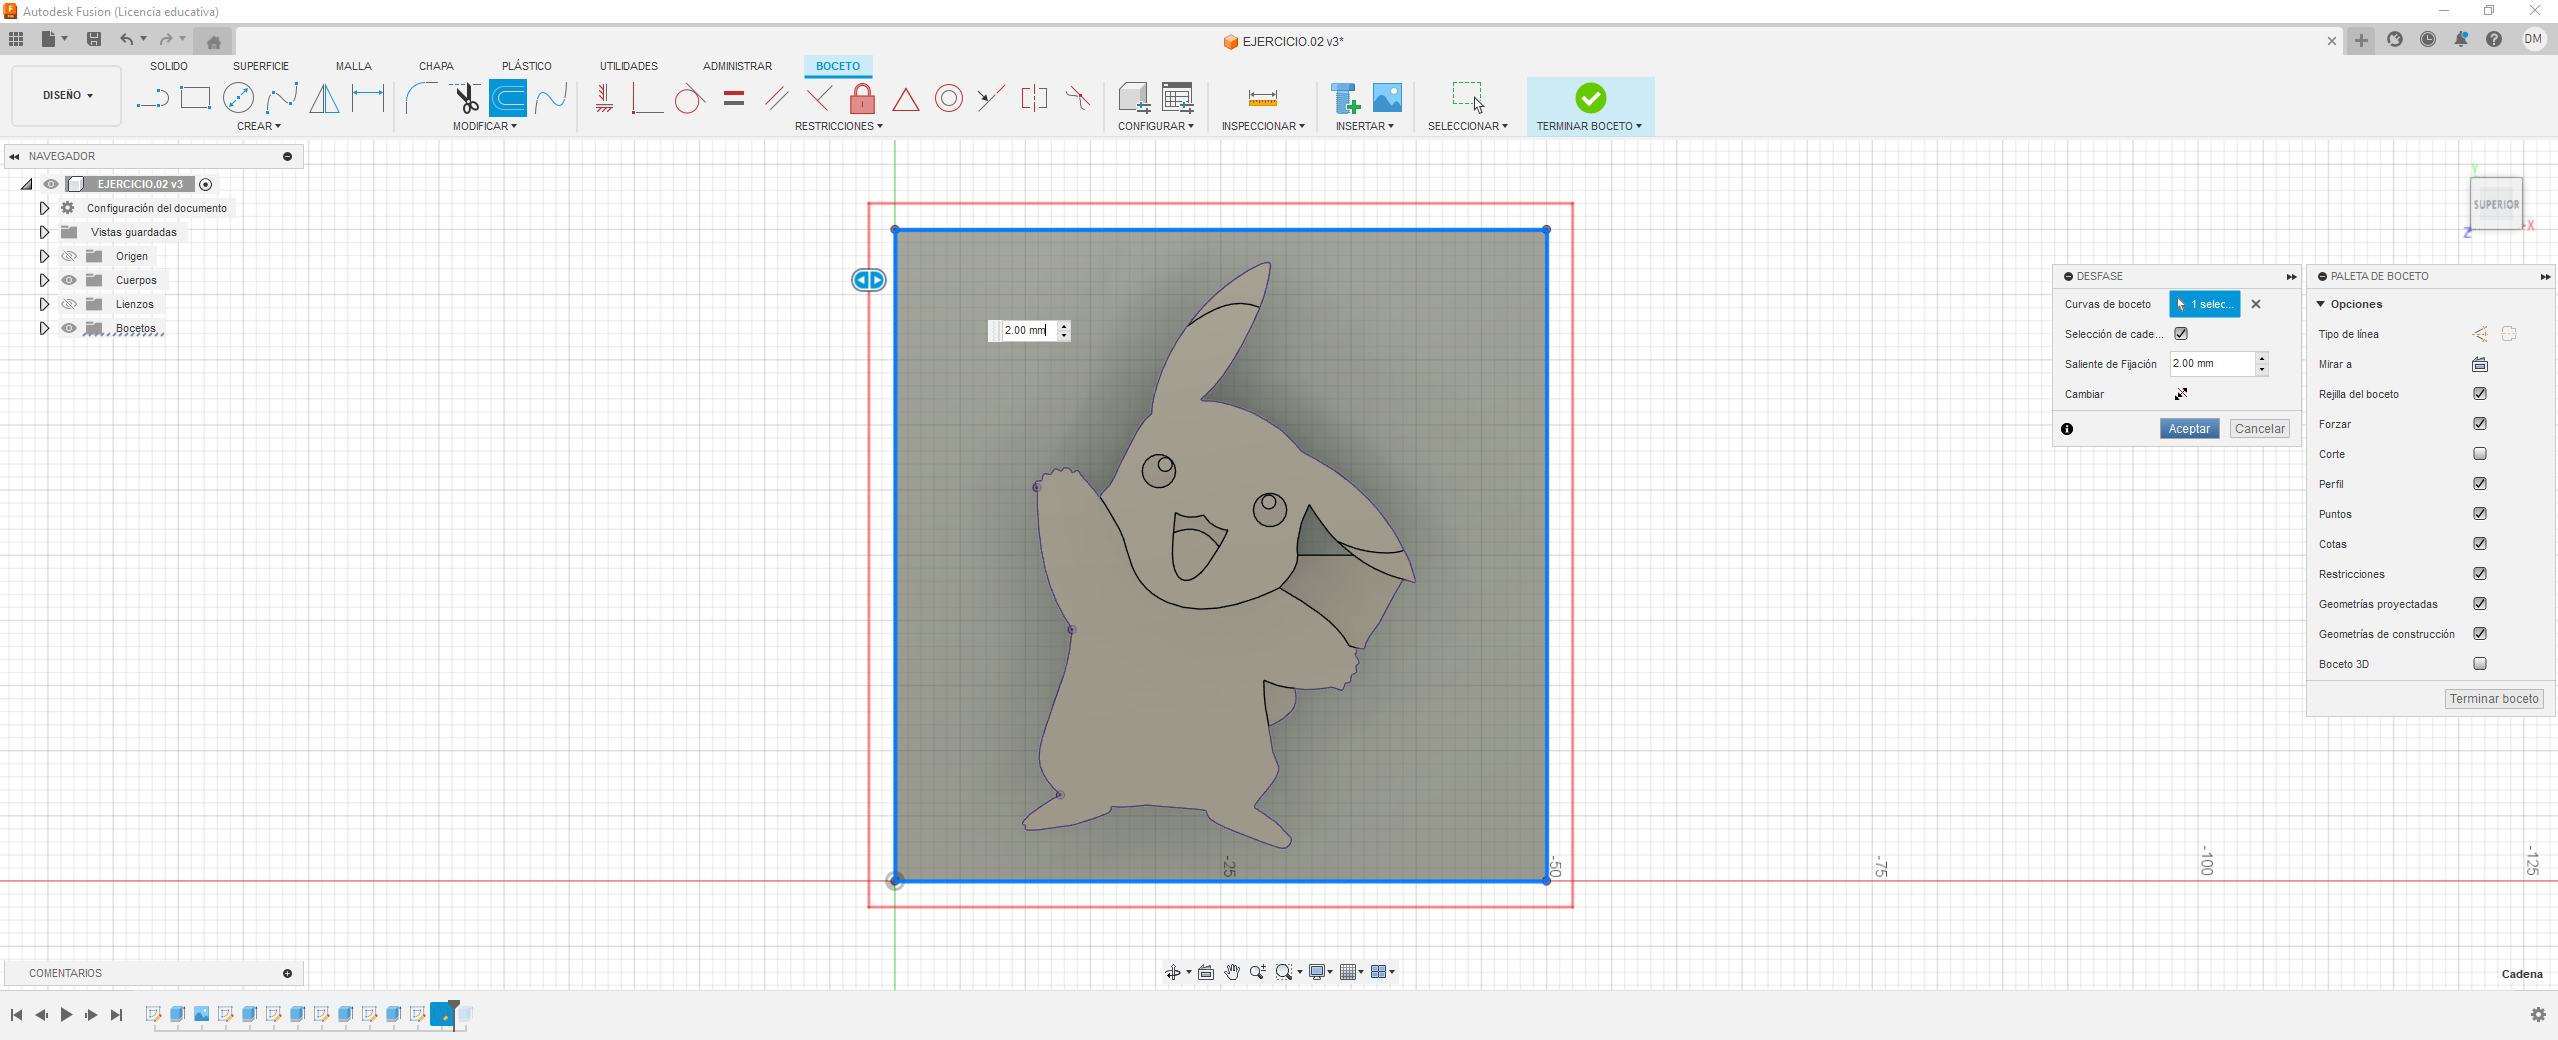The width and height of the screenshot is (2558, 1040).
Task: Select the Mirror (Simetría) tool
Action: [x=325, y=98]
